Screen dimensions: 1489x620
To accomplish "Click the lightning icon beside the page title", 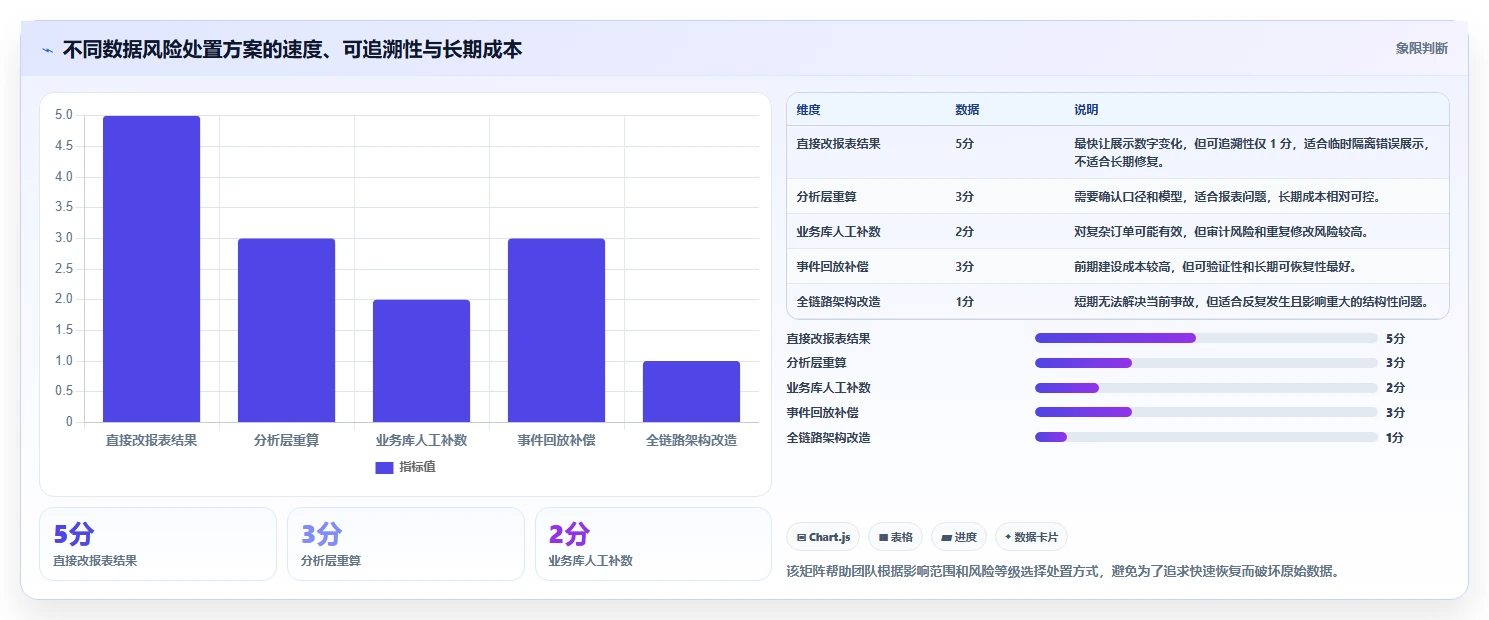I will coord(47,50).
